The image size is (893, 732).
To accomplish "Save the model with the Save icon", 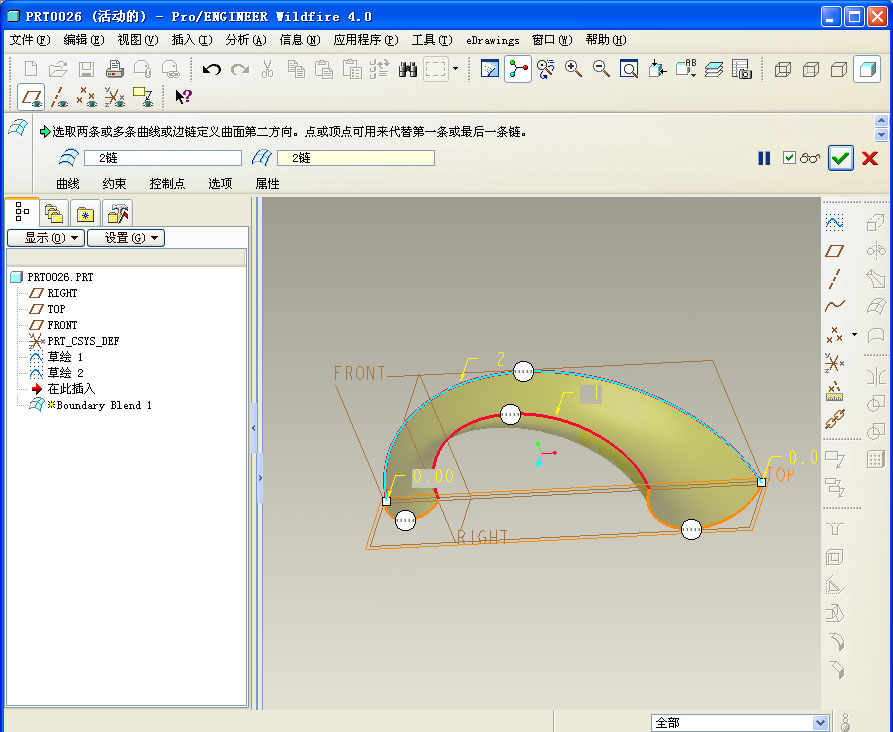I will tap(86, 69).
